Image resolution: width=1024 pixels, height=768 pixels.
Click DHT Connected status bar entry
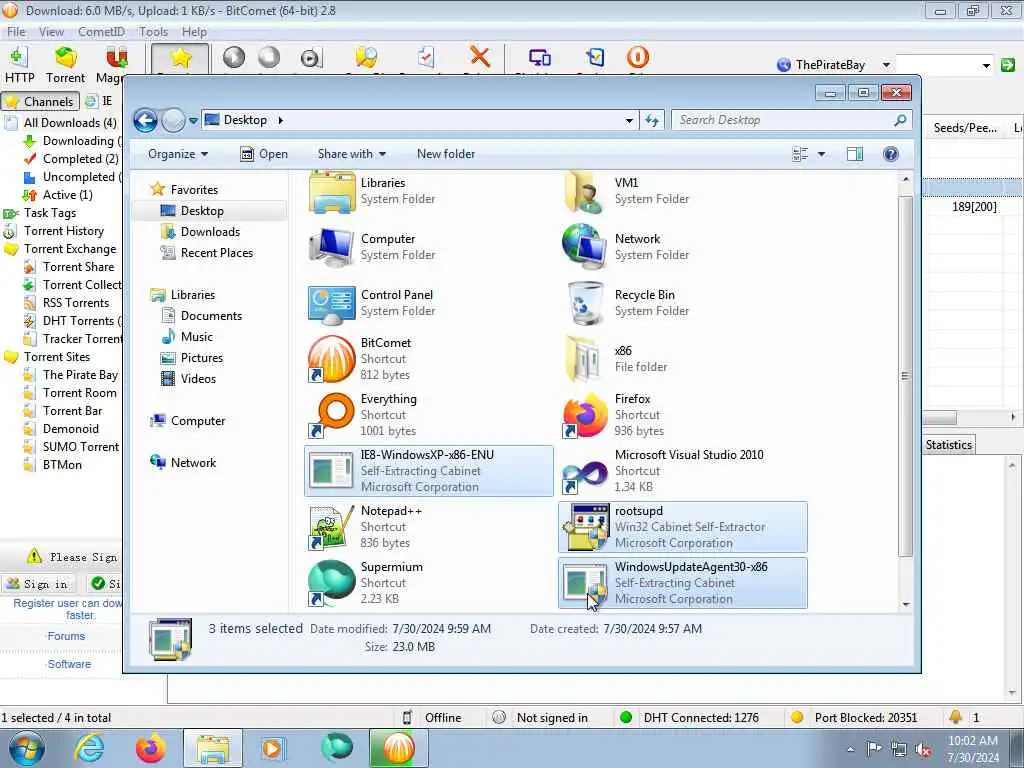(x=689, y=718)
